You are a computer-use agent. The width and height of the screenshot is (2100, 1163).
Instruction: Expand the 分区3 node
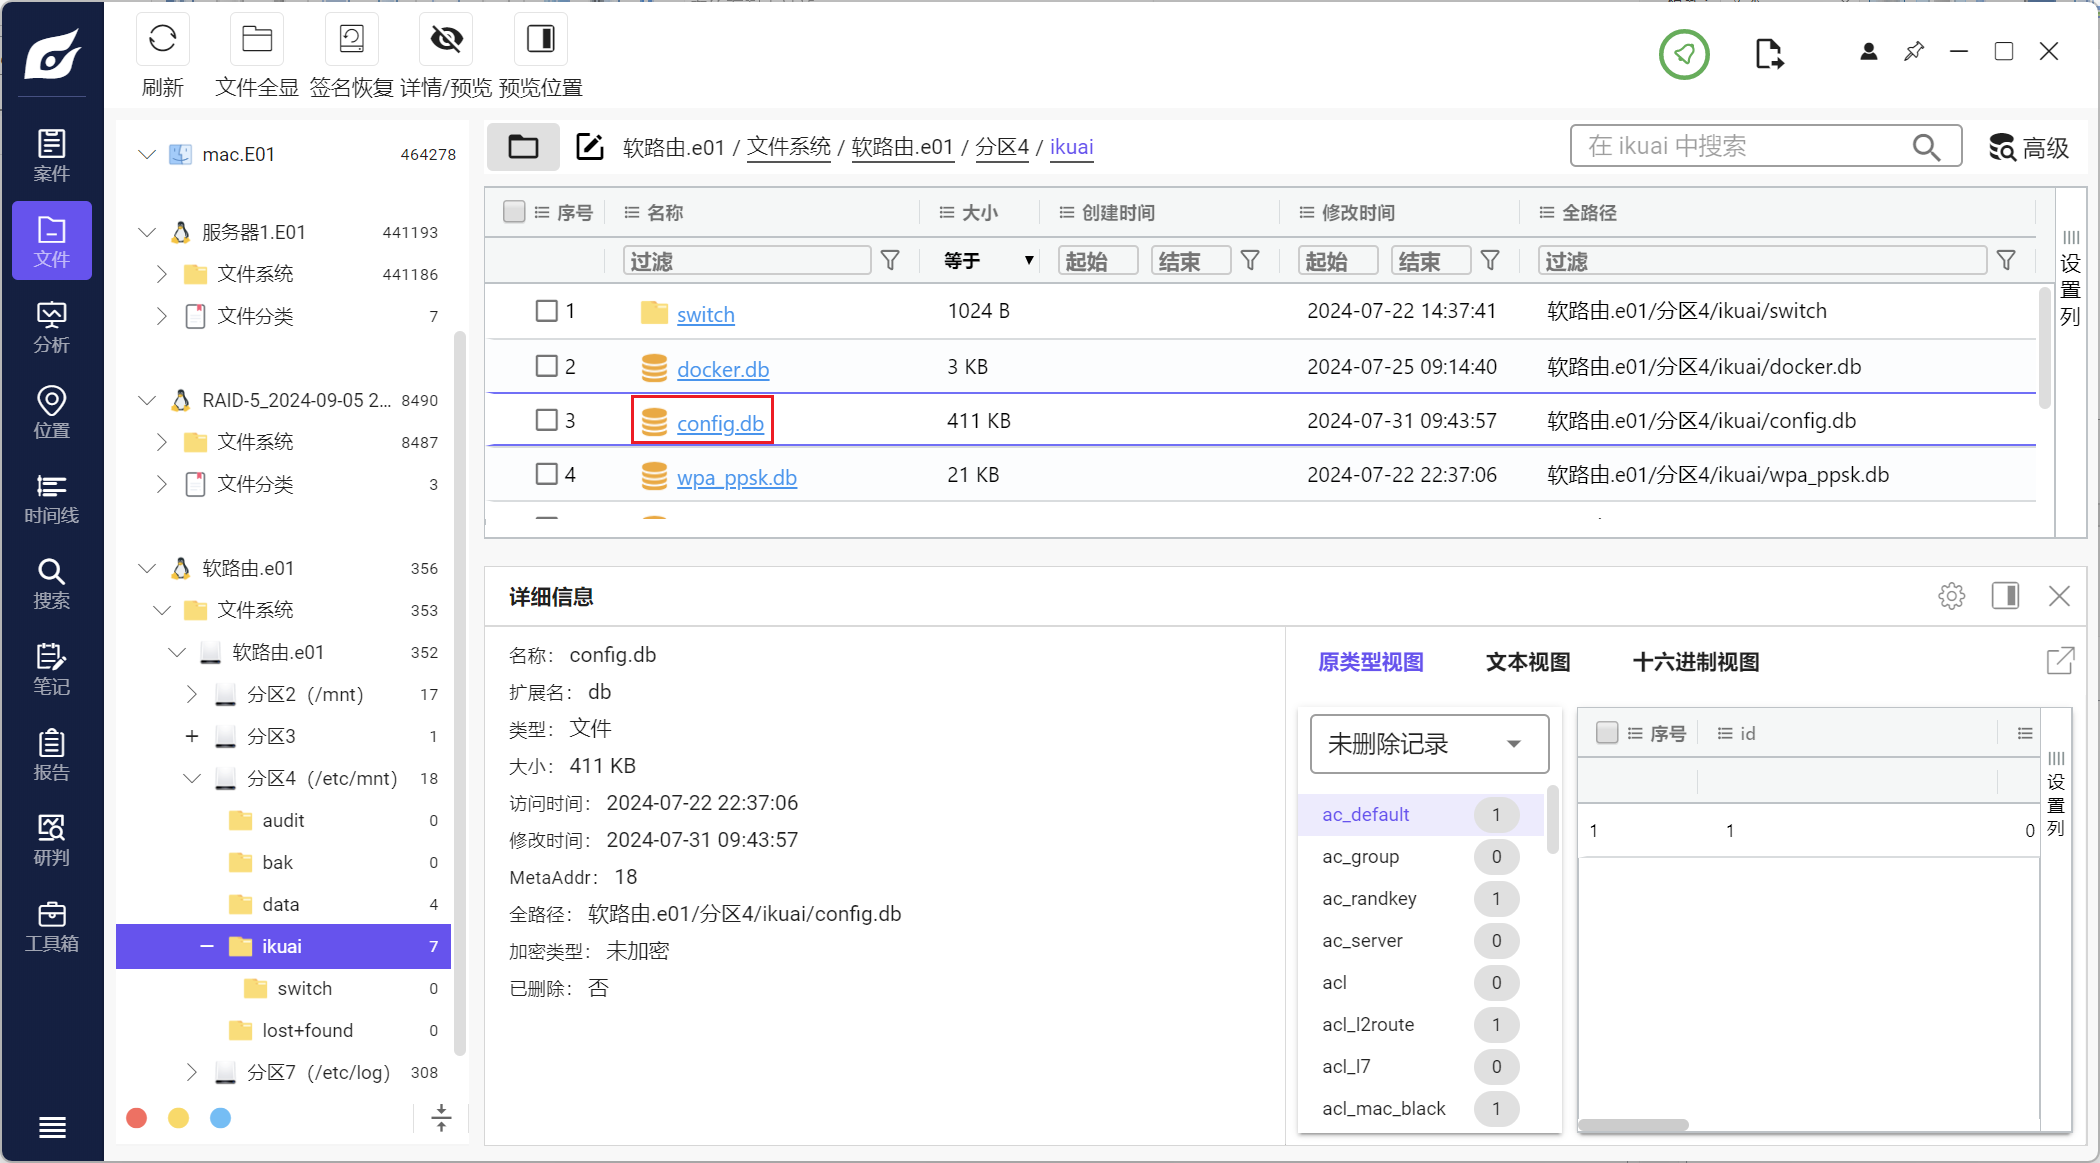pos(192,736)
